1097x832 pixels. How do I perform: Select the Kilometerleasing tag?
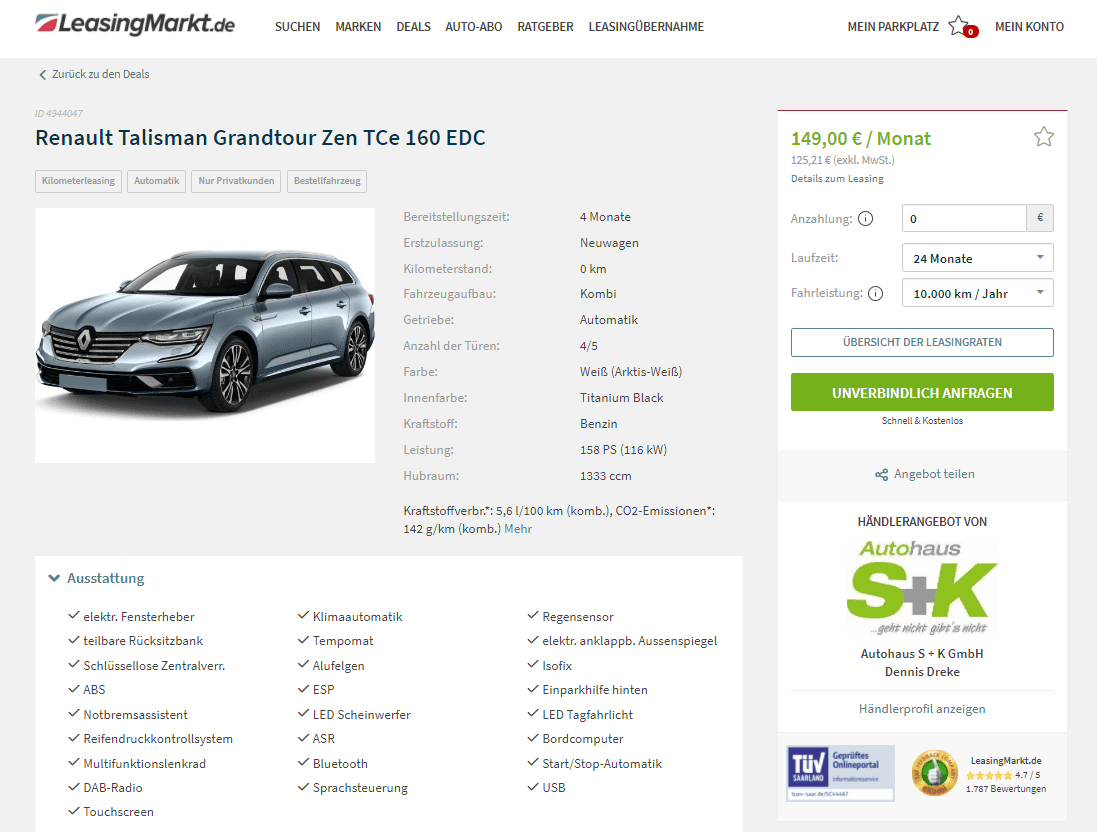[x=78, y=181]
